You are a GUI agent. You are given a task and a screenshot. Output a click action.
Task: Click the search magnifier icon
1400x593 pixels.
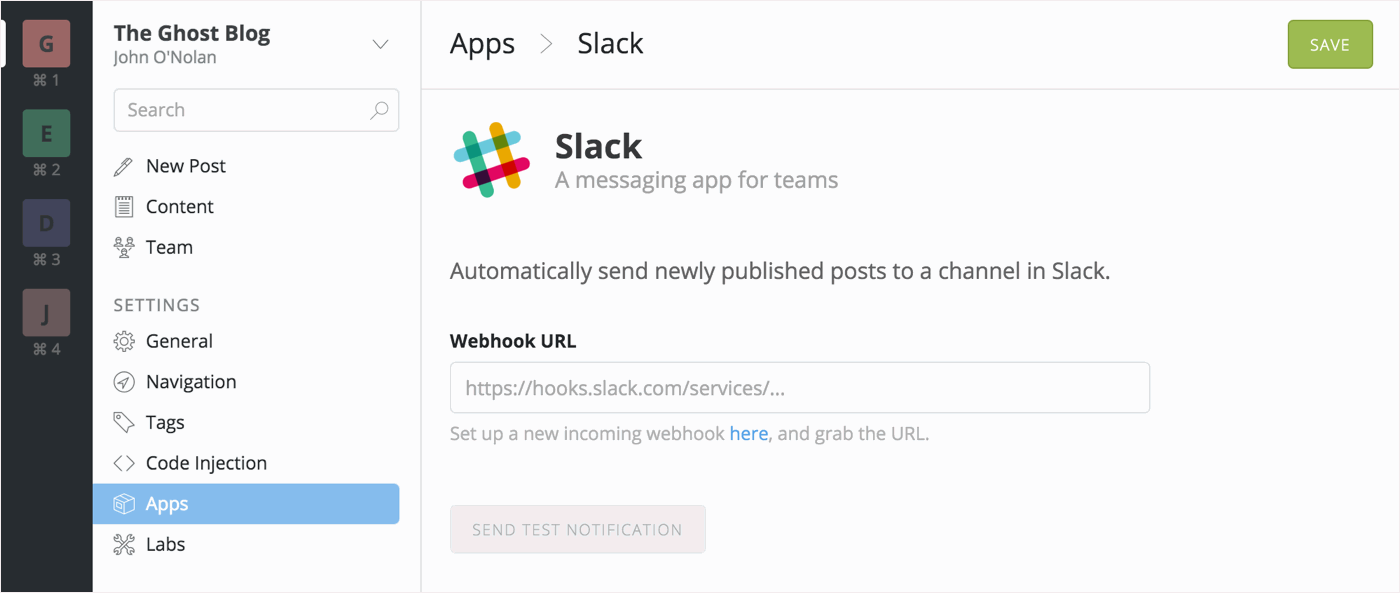click(379, 110)
